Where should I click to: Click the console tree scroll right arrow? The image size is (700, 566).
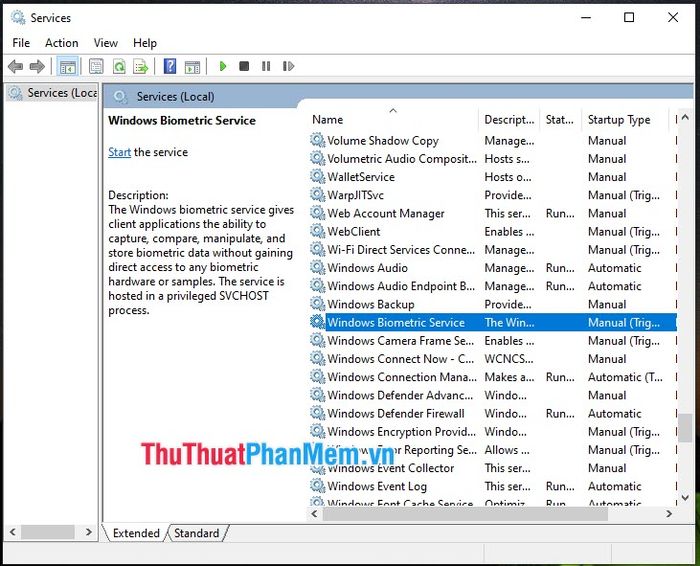88,532
